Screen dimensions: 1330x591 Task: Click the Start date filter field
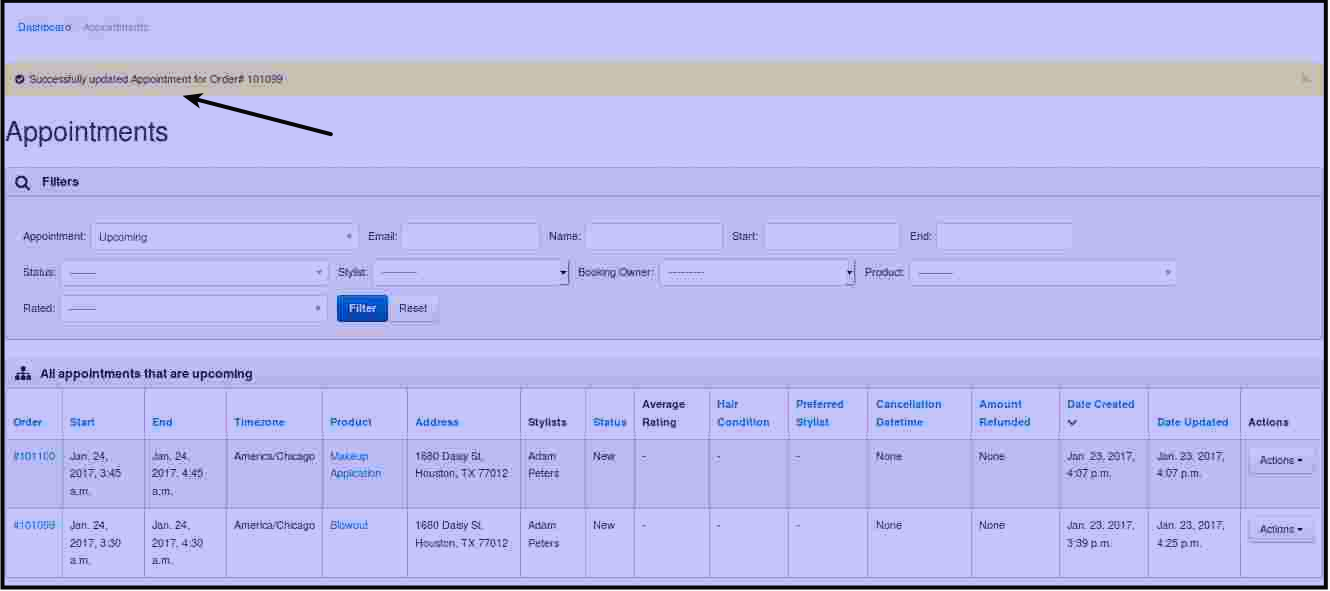832,237
